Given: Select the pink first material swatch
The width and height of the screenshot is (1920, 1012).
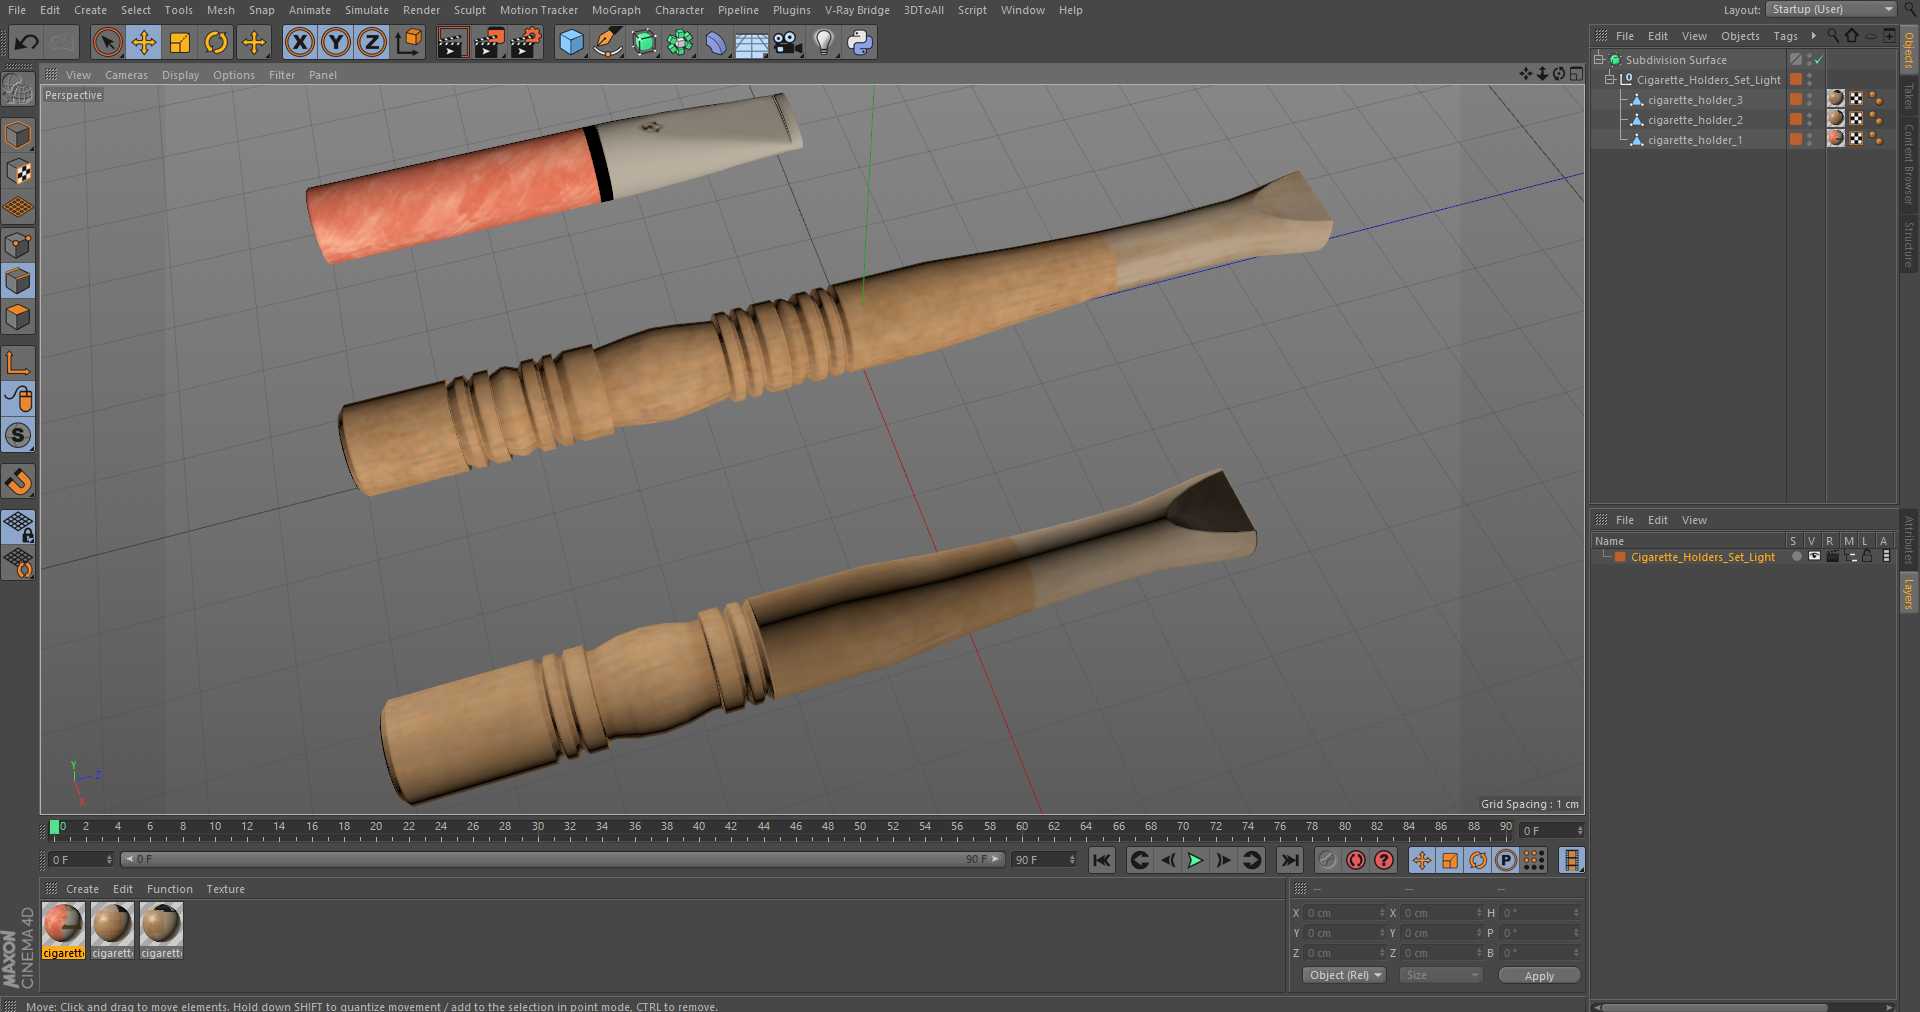Looking at the screenshot, I should 63,924.
